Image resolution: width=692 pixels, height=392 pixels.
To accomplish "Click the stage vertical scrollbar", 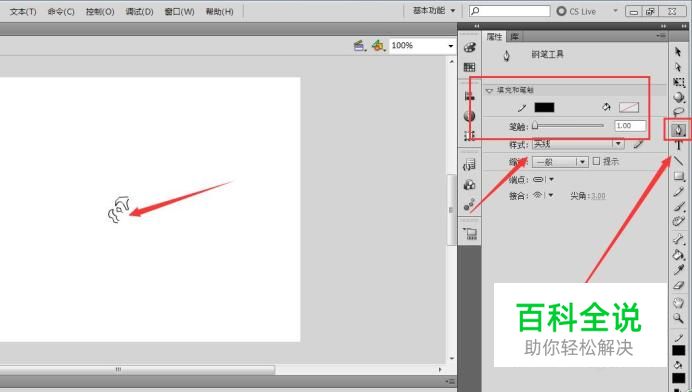I will tap(451, 210).
